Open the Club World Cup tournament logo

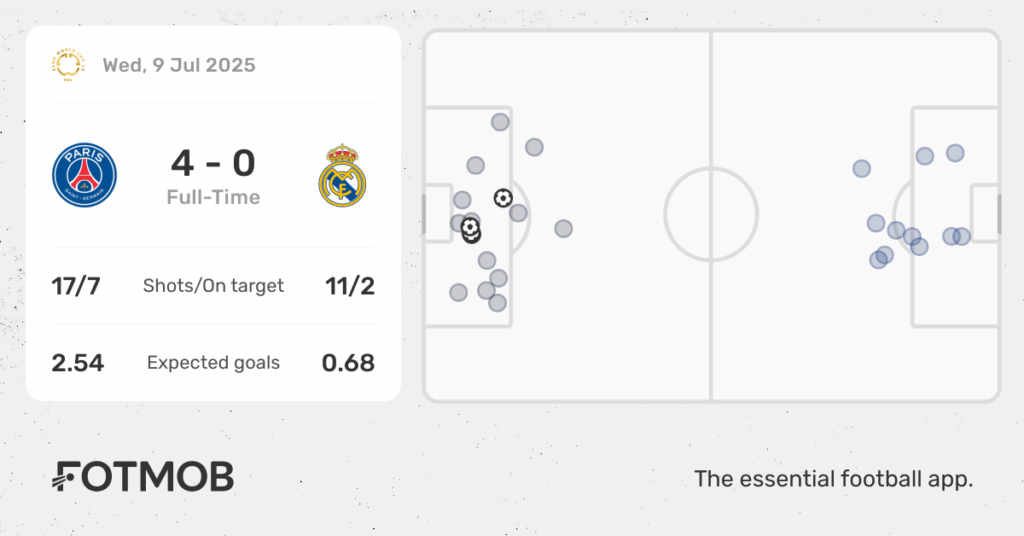pyautogui.click(x=68, y=65)
